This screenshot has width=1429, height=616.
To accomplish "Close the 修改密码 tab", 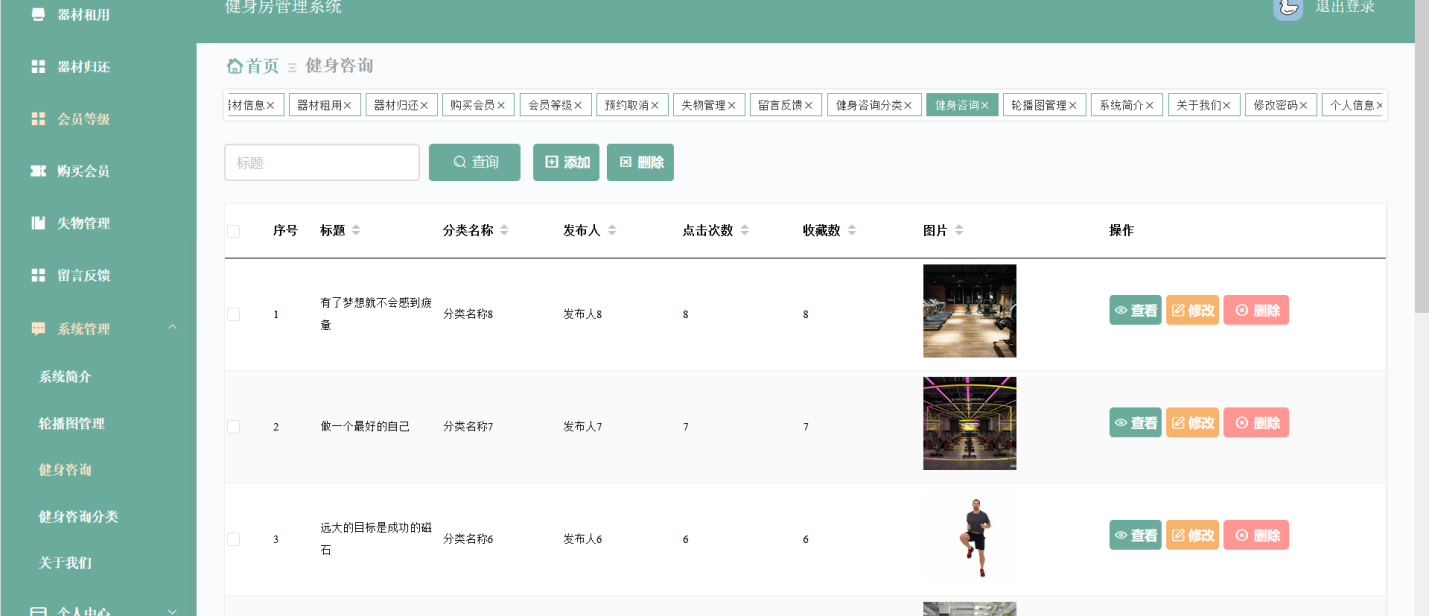I will click(1303, 105).
